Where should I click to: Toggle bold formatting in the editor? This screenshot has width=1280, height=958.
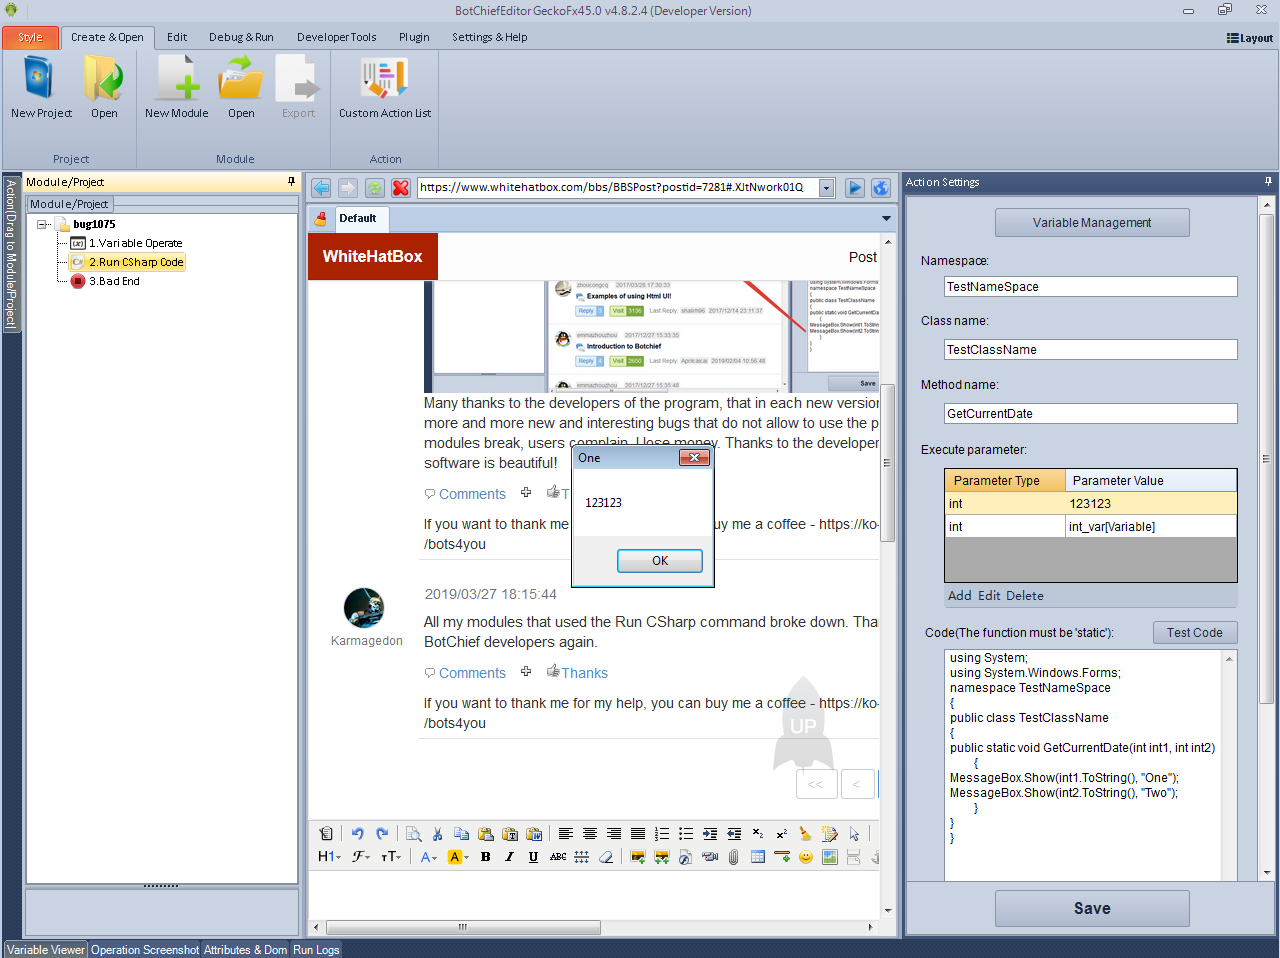coord(485,857)
